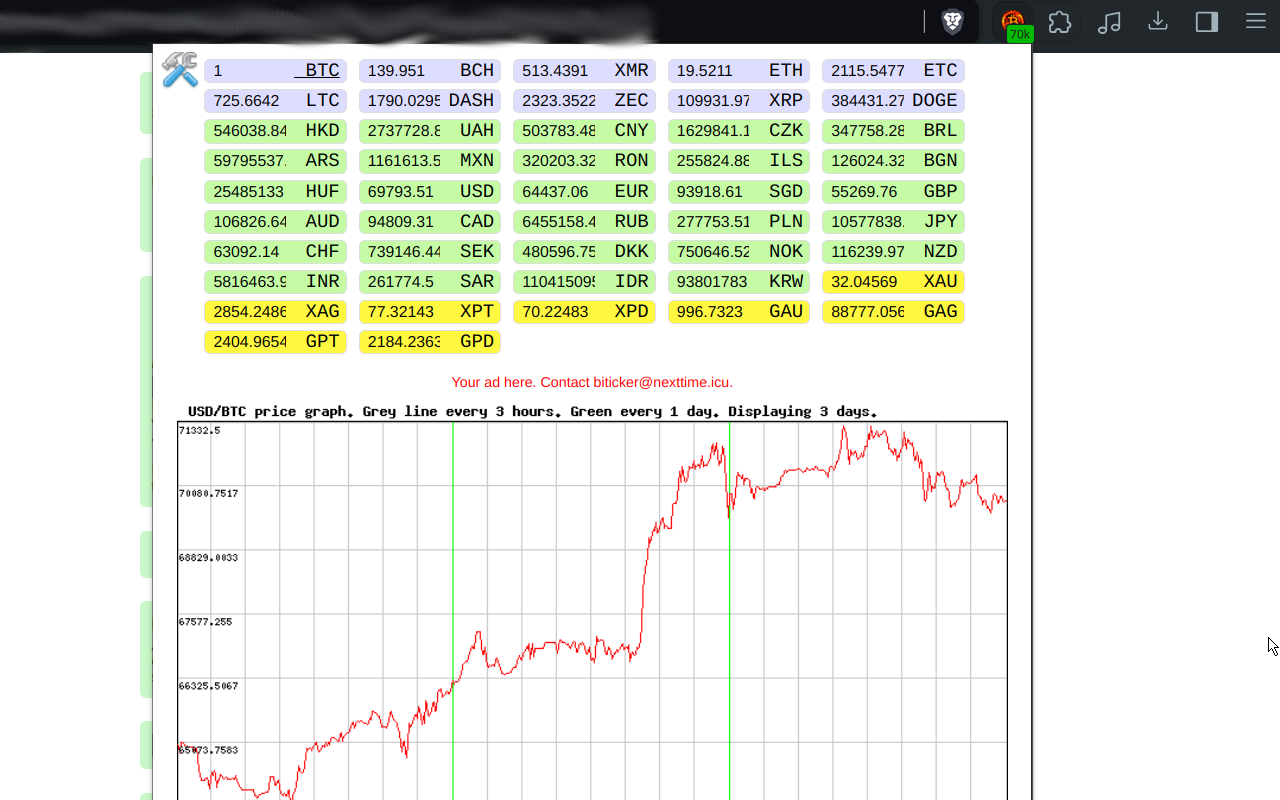Select the XMR currency cell
The width and height of the screenshot is (1280, 800).
584,71
